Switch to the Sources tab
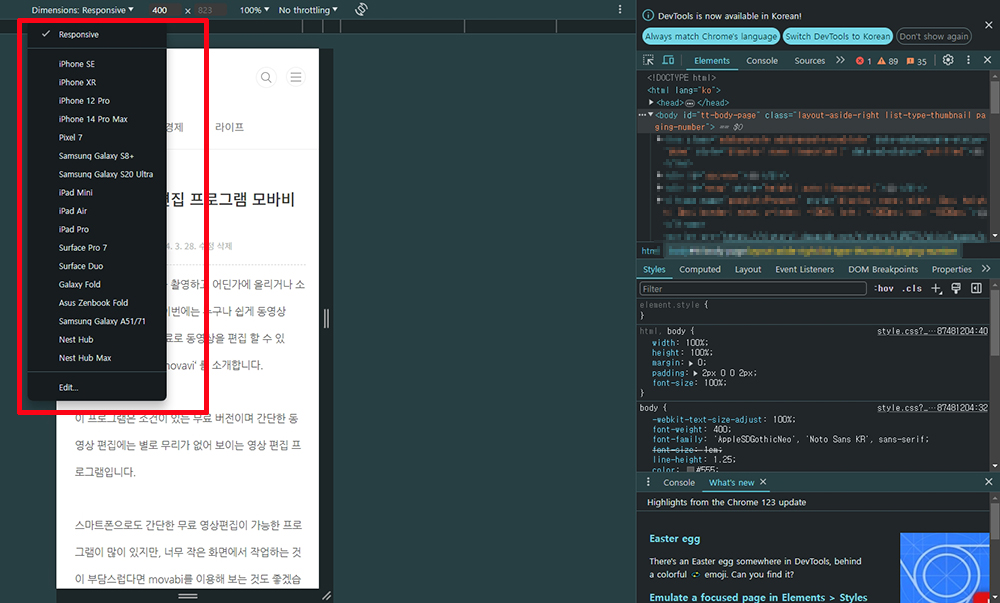Viewport: 1000px width, 603px height. 810,61
